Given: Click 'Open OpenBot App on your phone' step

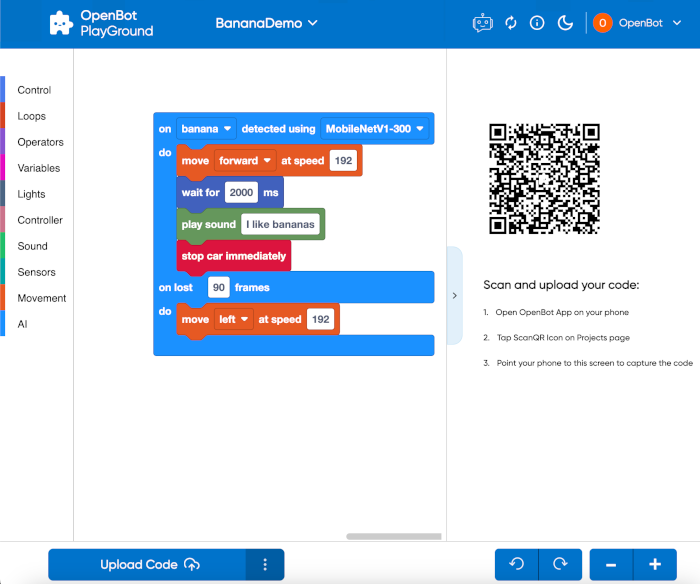Looking at the screenshot, I should 562,312.
